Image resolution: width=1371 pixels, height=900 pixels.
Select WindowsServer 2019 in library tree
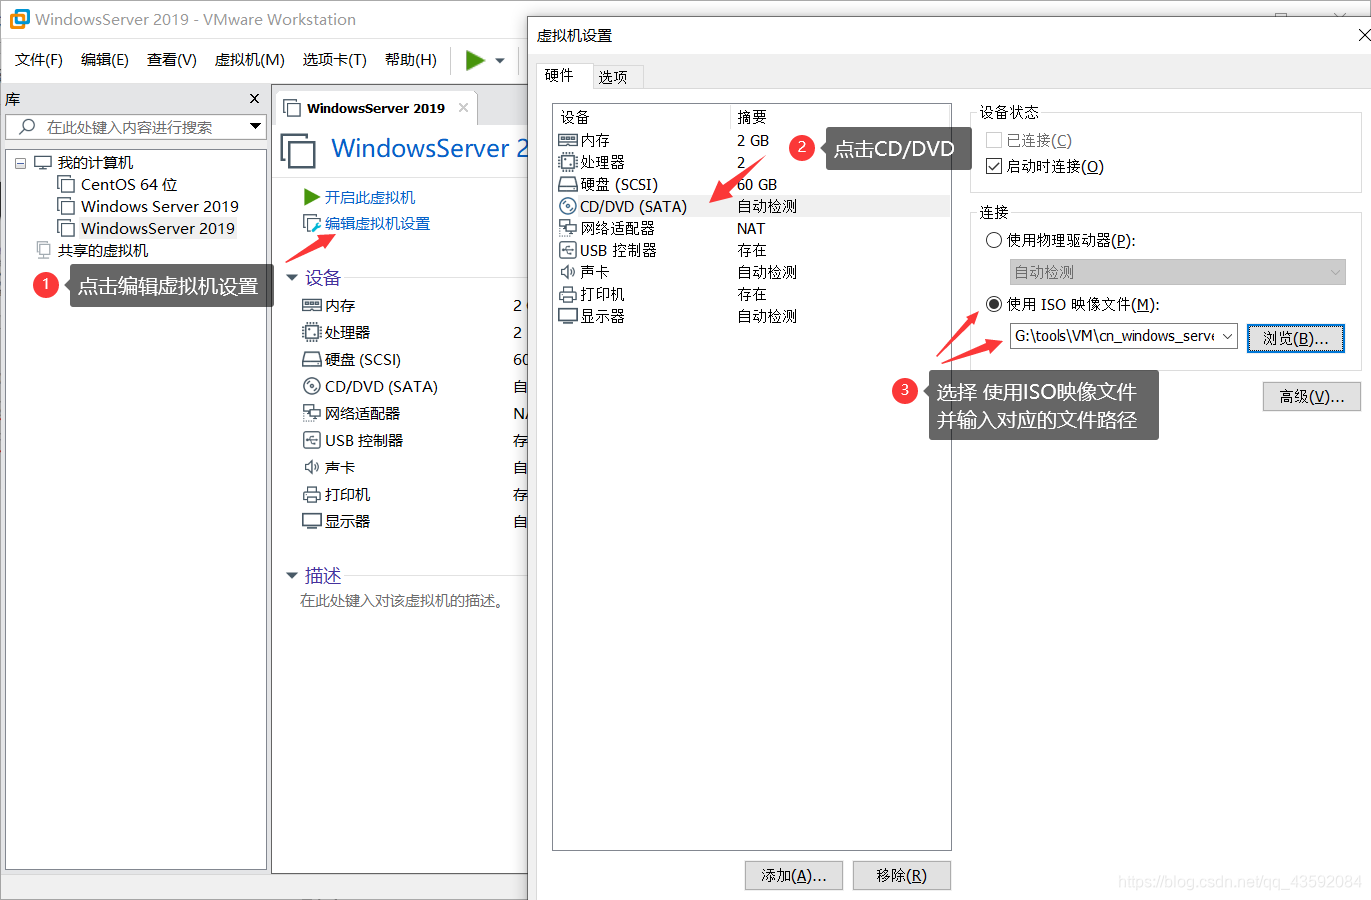click(x=158, y=228)
